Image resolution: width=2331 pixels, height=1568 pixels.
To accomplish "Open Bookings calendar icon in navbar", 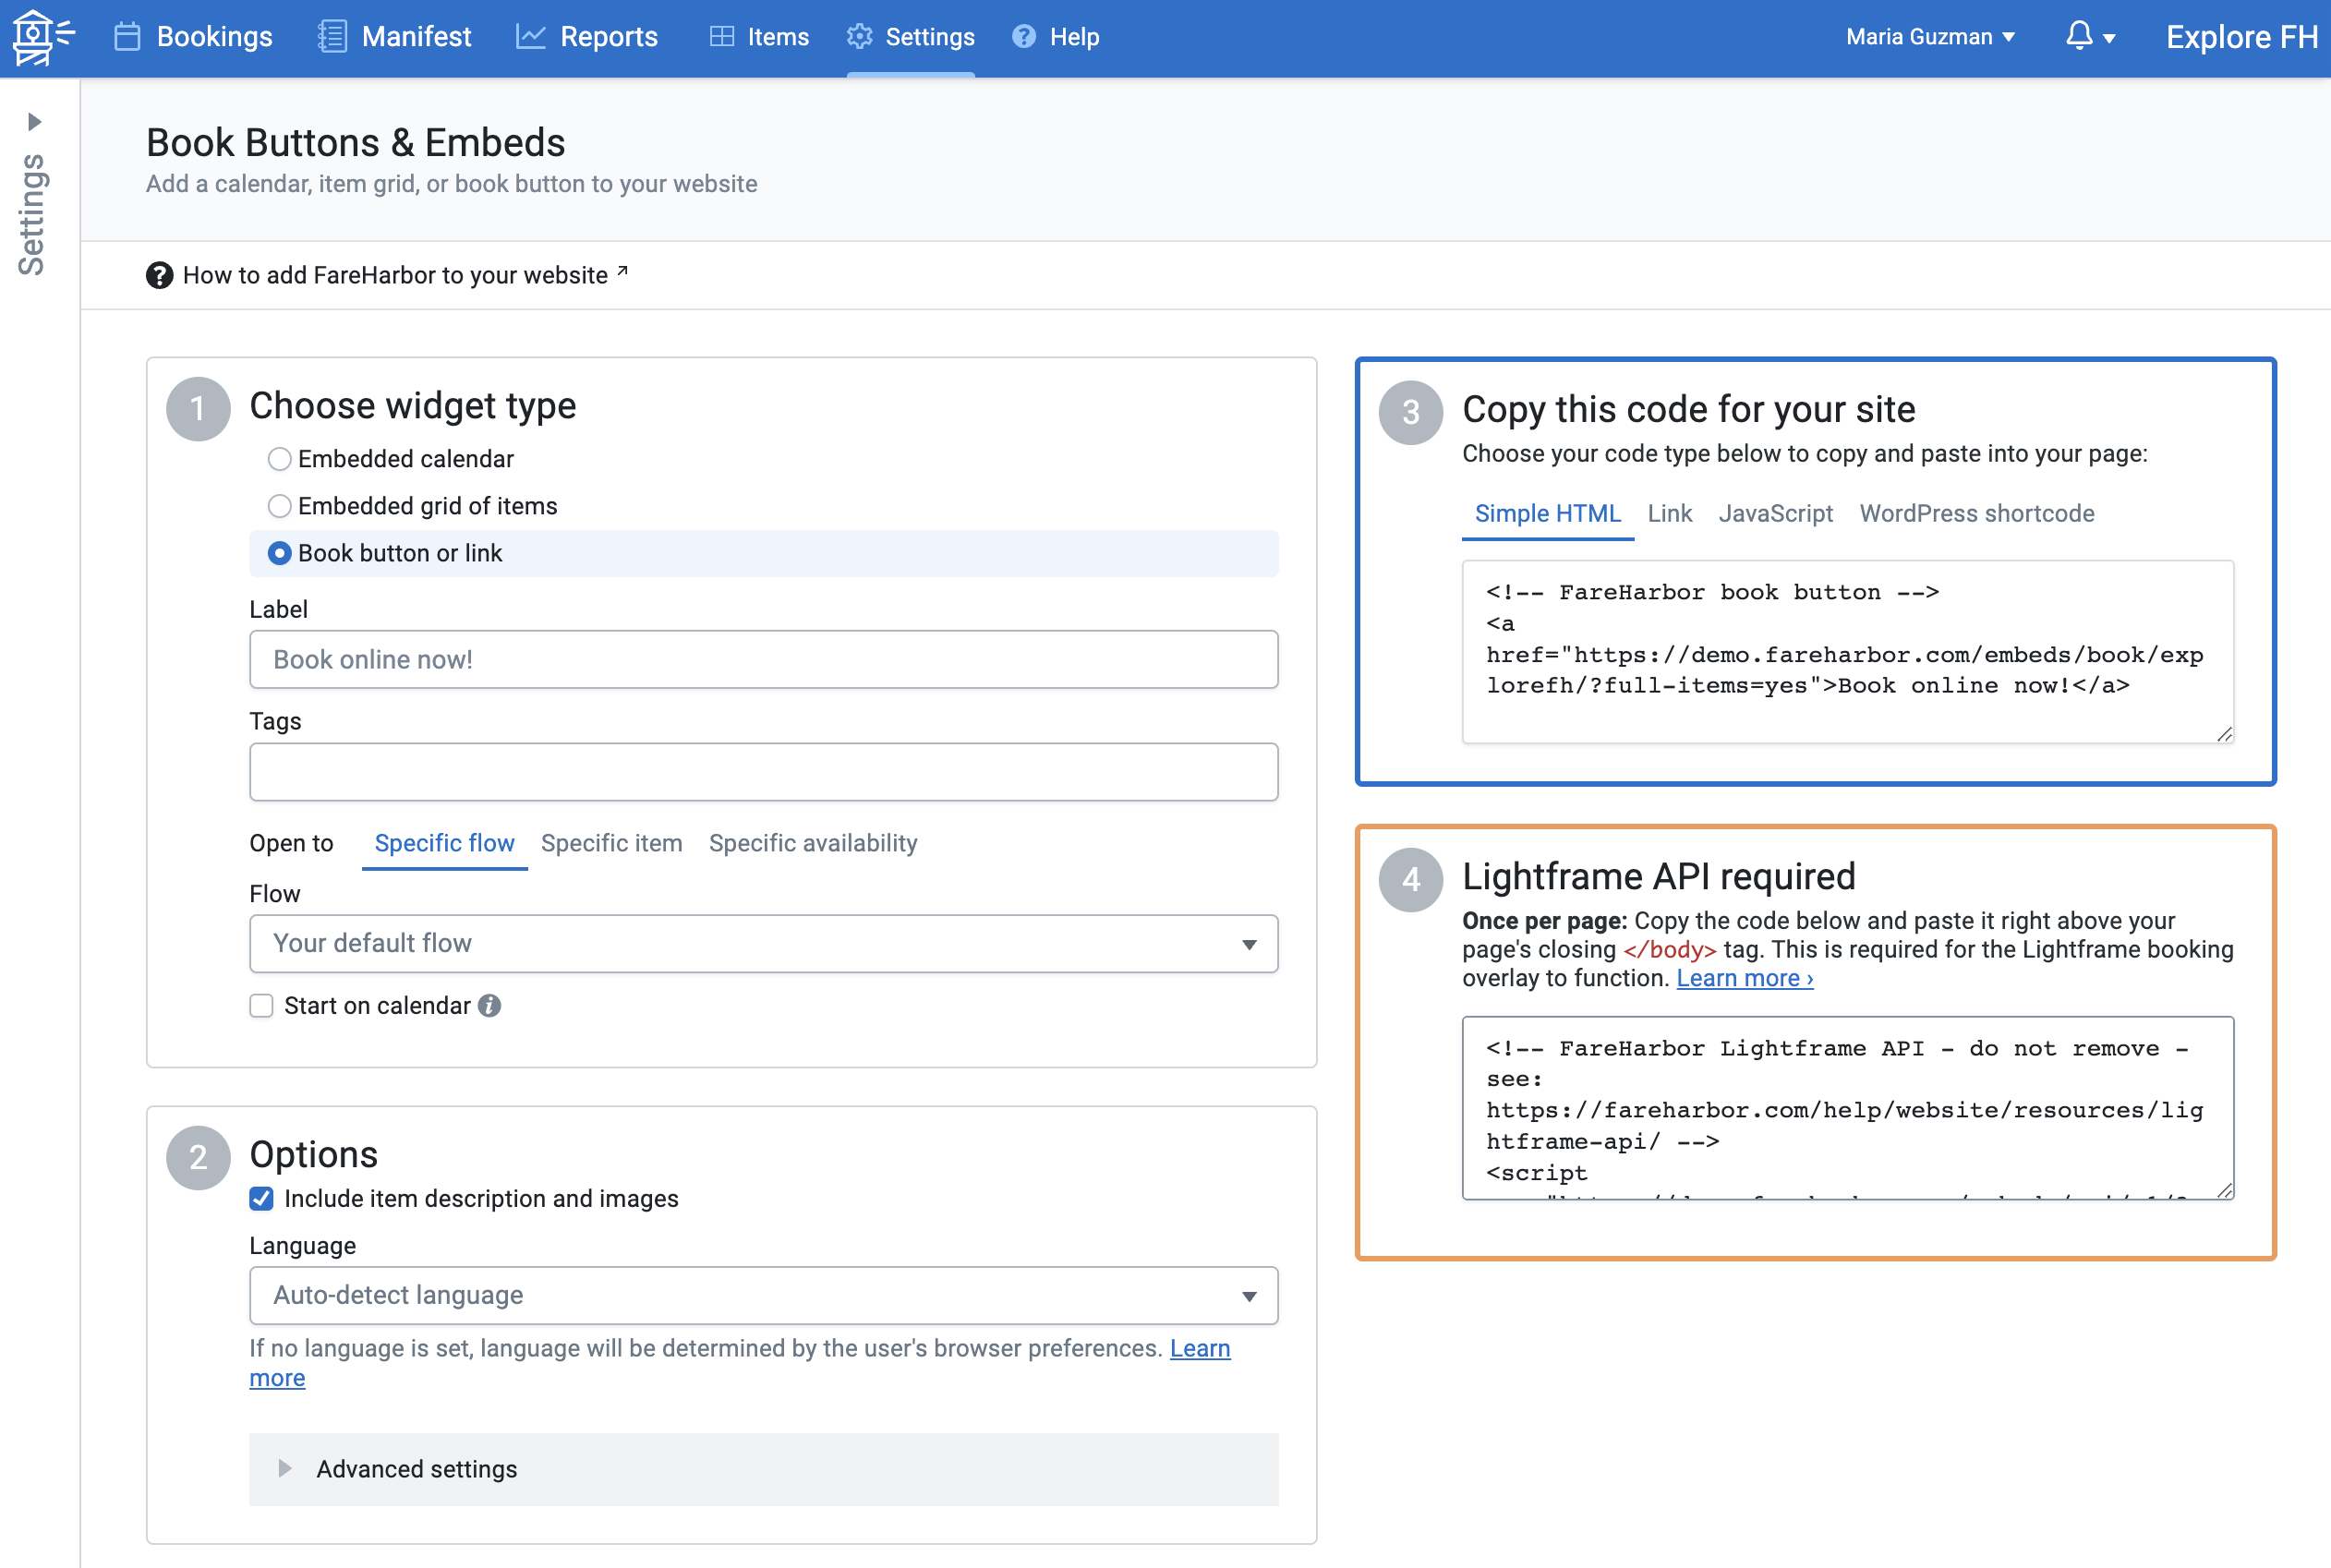I will (127, 37).
